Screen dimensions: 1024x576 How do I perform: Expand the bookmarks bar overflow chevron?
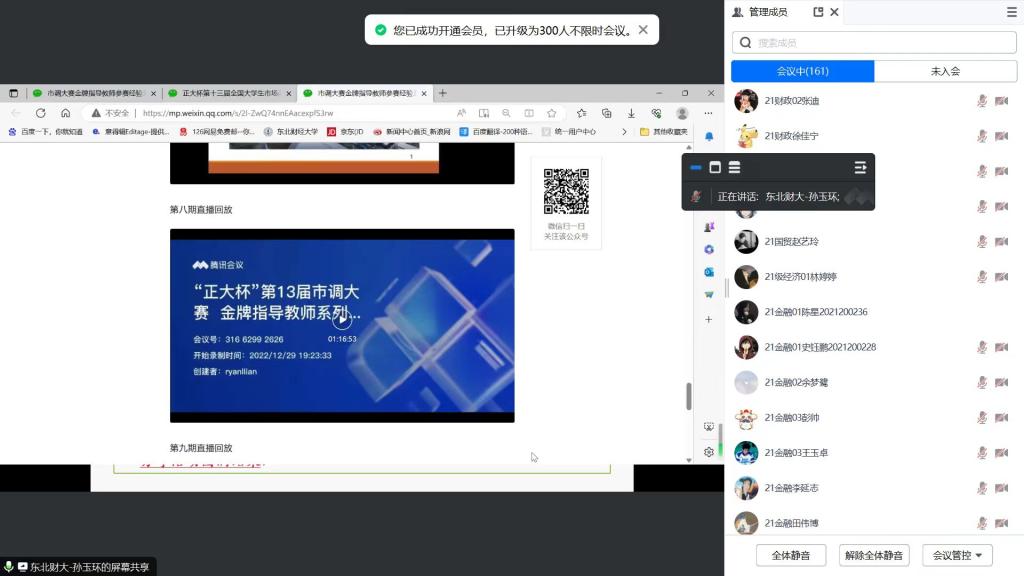pyautogui.click(x=625, y=131)
